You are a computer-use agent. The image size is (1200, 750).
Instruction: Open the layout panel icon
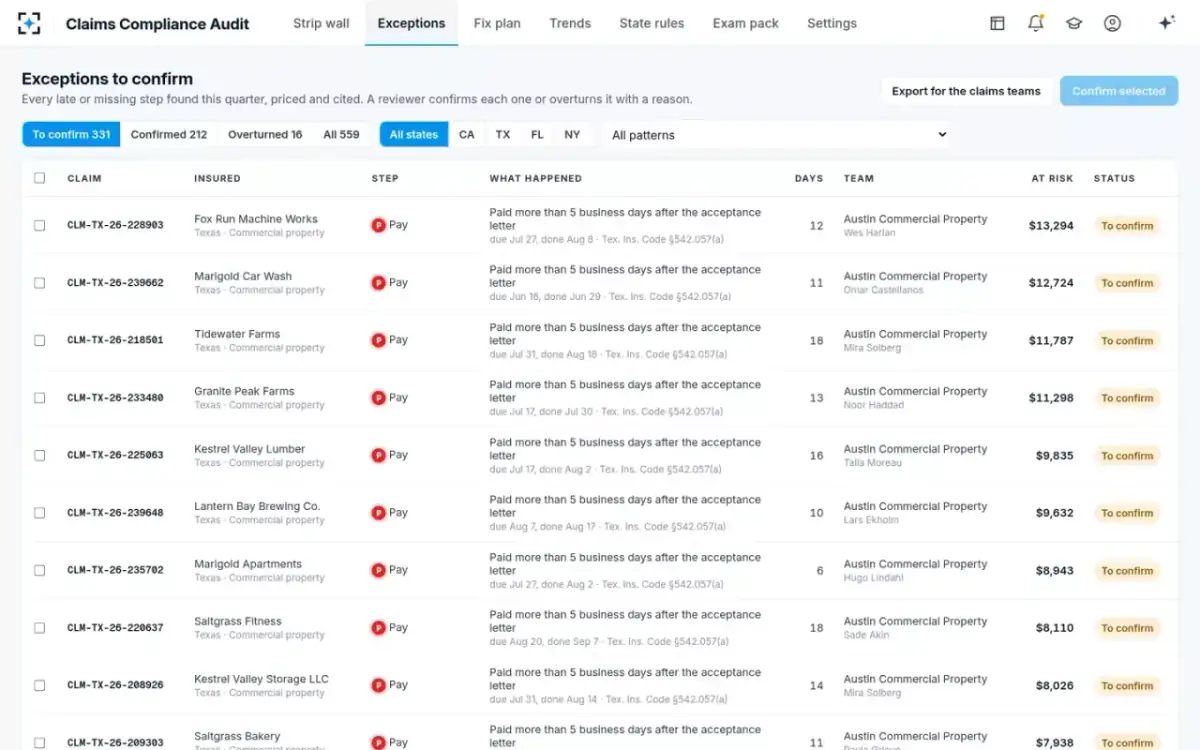(997, 23)
